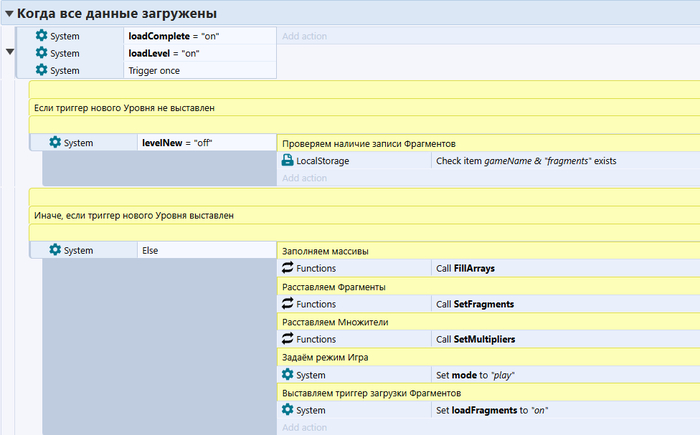Viewport: 700px width, 435px height.
Task: Select System gear icon in loadLevel row
Action: pos(41,53)
